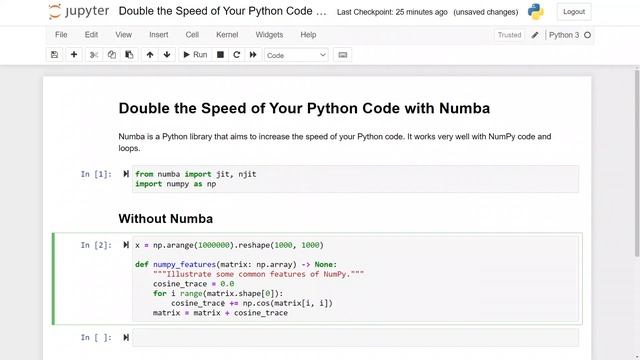Click the docstring line in the function
This screenshot has height=360, width=640.
tap(258, 274)
